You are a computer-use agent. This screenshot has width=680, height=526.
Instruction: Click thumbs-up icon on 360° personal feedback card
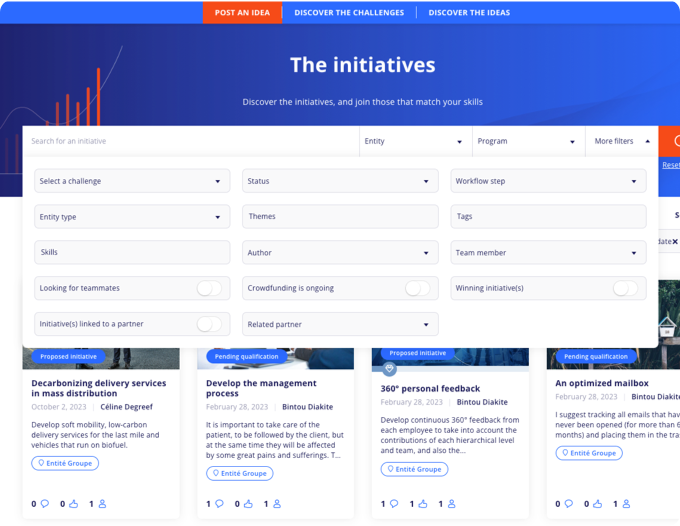tap(423, 504)
